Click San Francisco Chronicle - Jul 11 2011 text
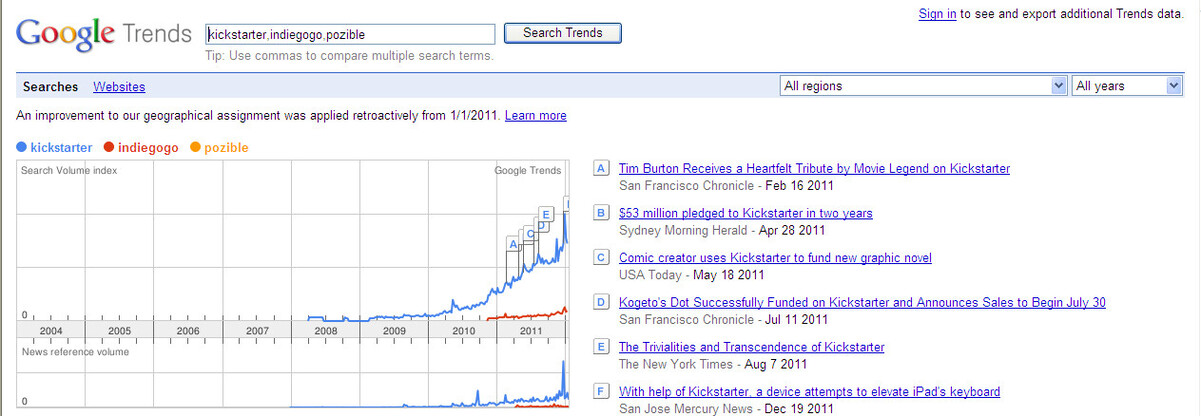The height and width of the screenshot is (416, 1201). (x=724, y=319)
